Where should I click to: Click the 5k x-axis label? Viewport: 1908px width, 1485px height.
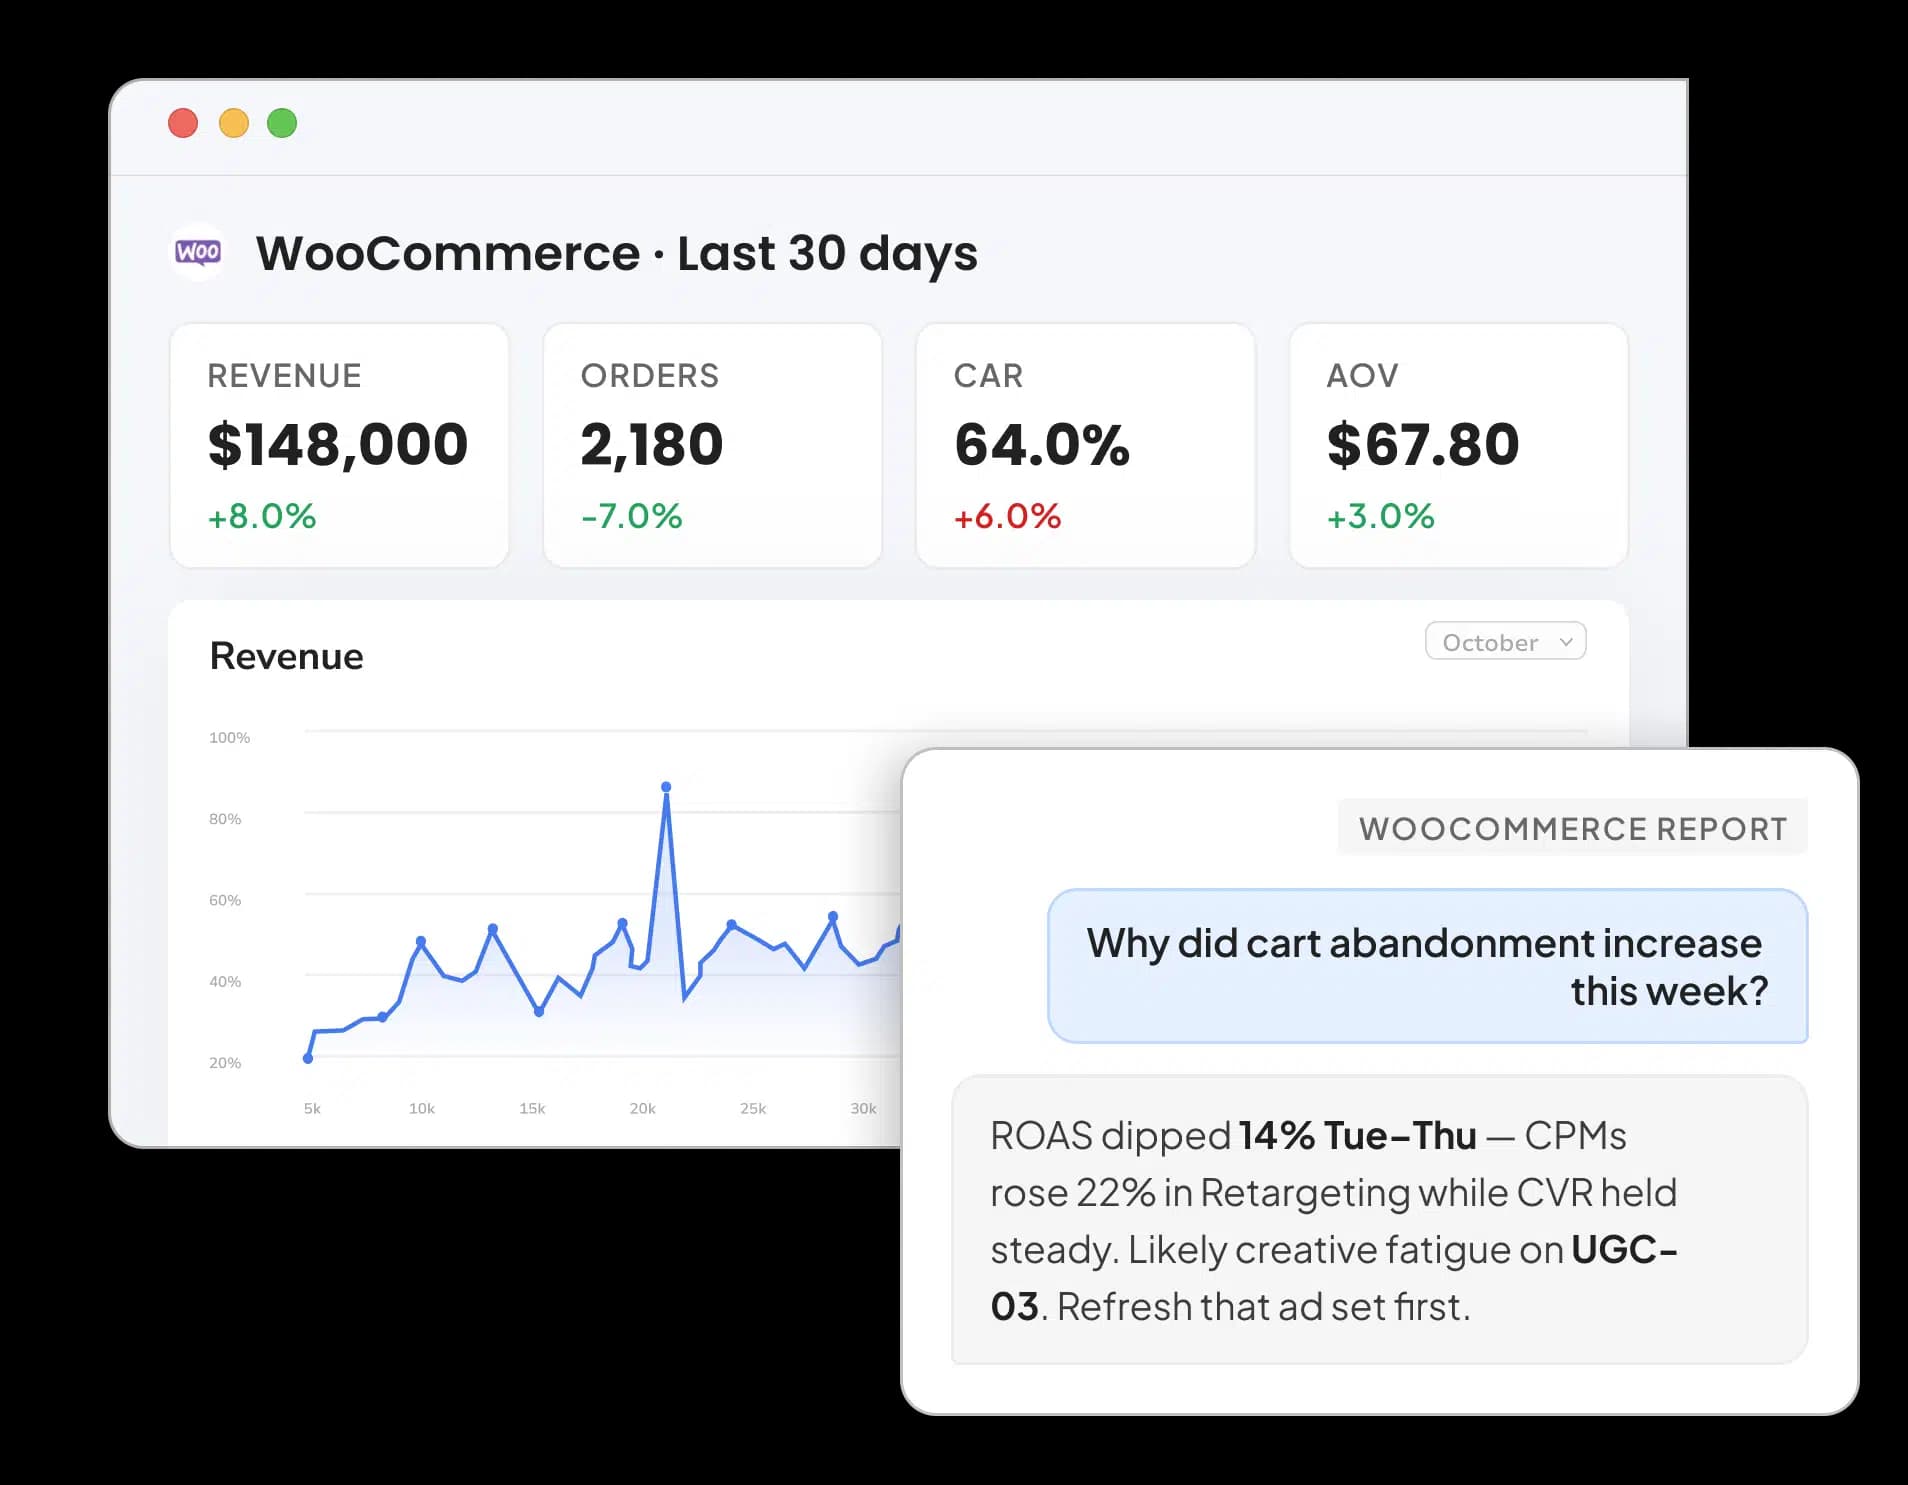pyautogui.click(x=312, y=1108)
